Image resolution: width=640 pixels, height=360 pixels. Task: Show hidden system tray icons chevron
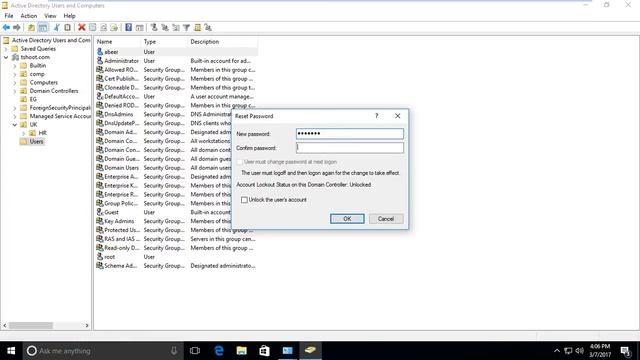pyautogui.click(x=557, y=351)
